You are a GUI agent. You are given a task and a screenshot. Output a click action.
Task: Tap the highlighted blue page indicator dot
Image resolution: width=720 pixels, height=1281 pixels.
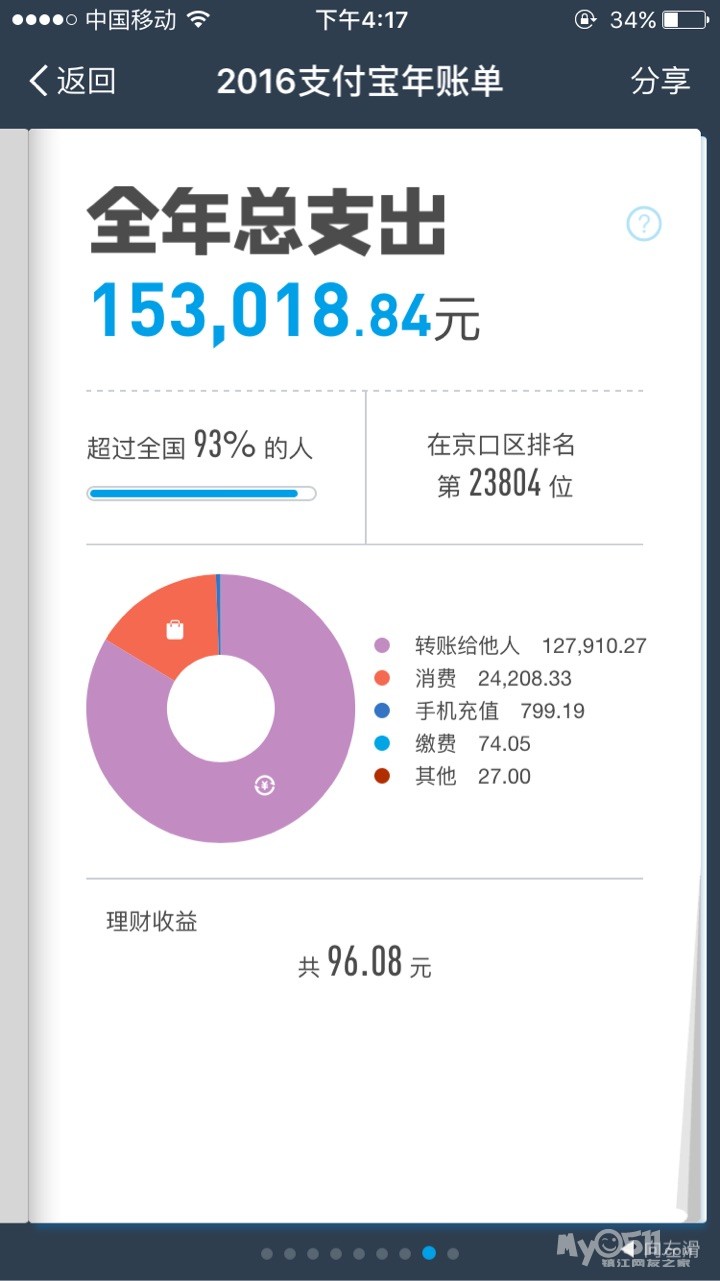(429, 1253)
